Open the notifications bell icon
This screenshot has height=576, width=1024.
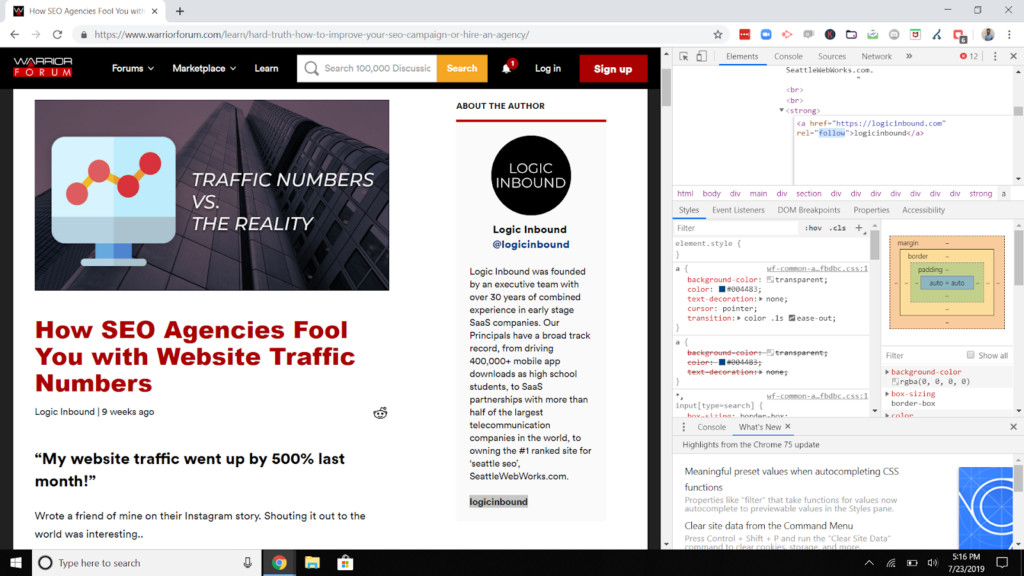[507, 69]
